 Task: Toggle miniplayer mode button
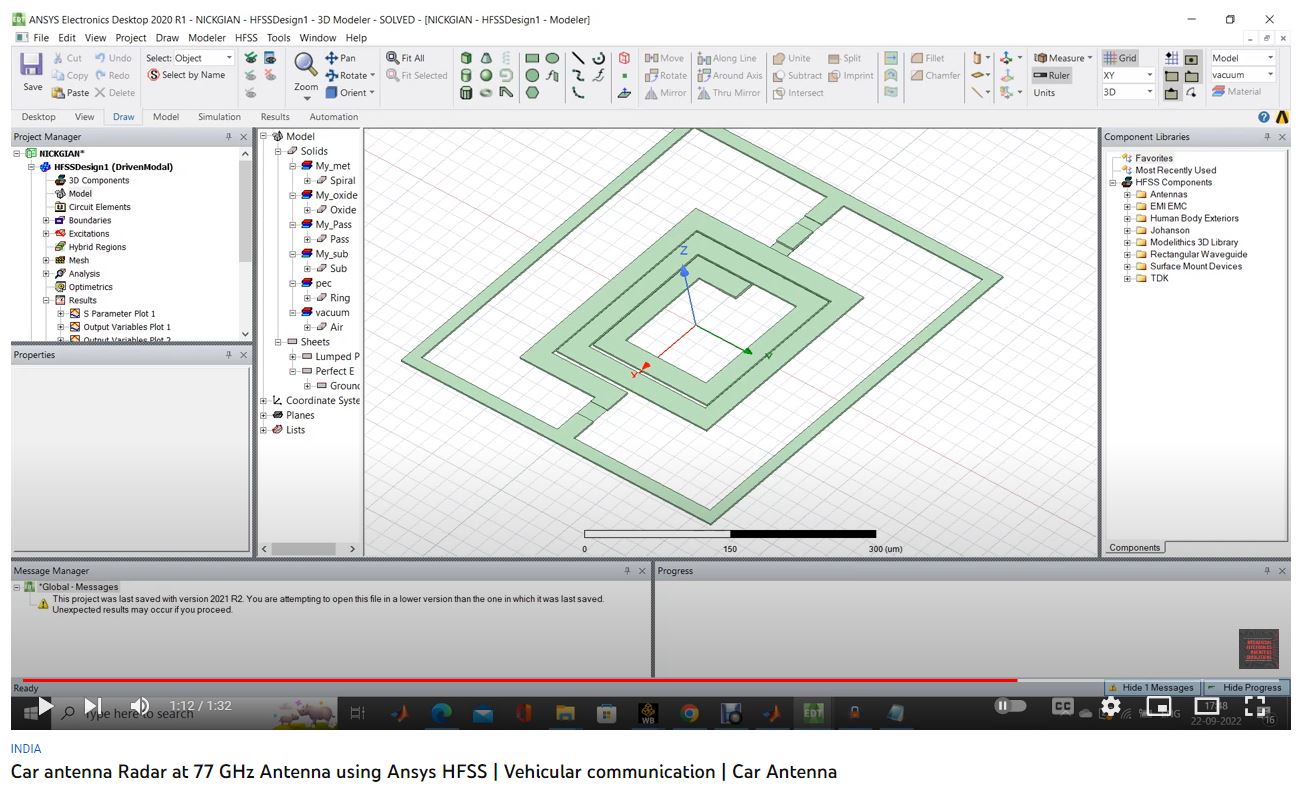click(x=1158, y=706)
